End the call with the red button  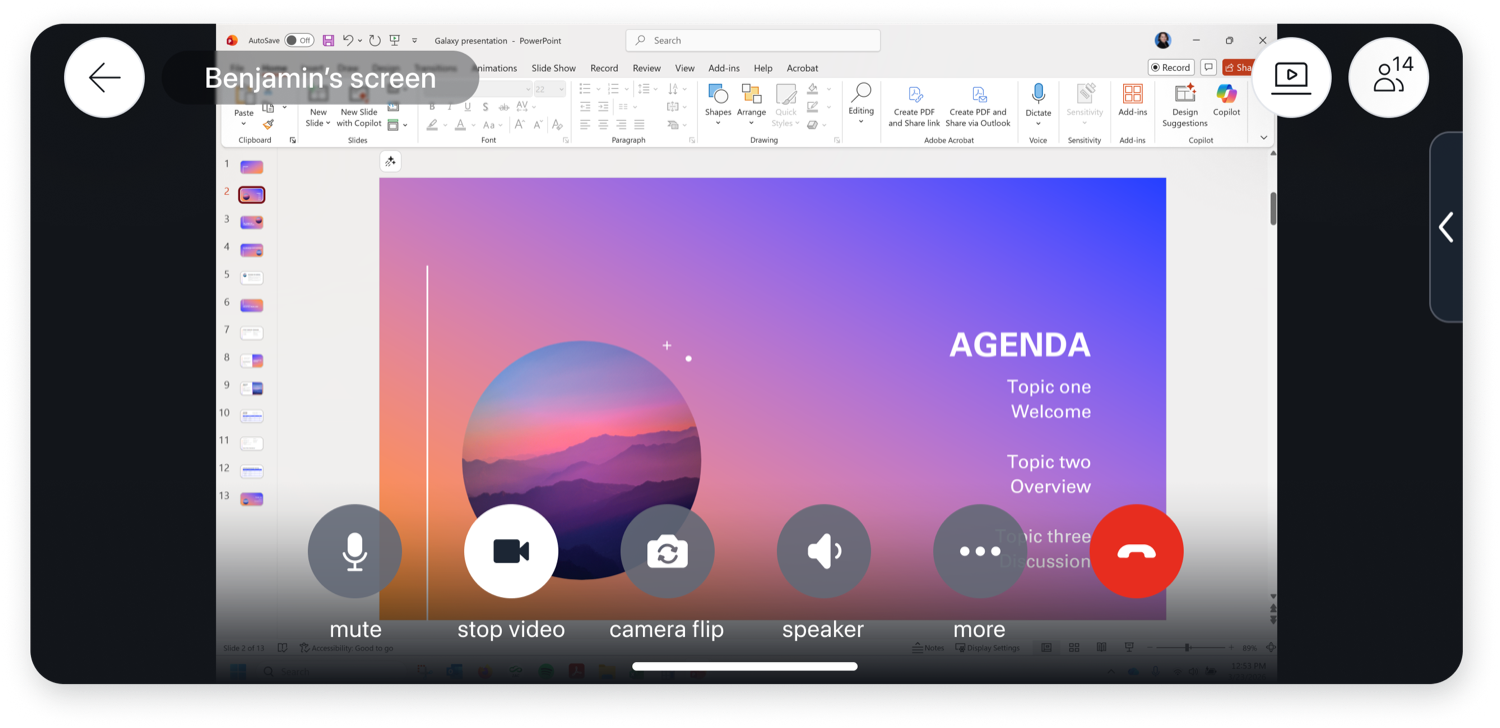[x=1136, y=551]
